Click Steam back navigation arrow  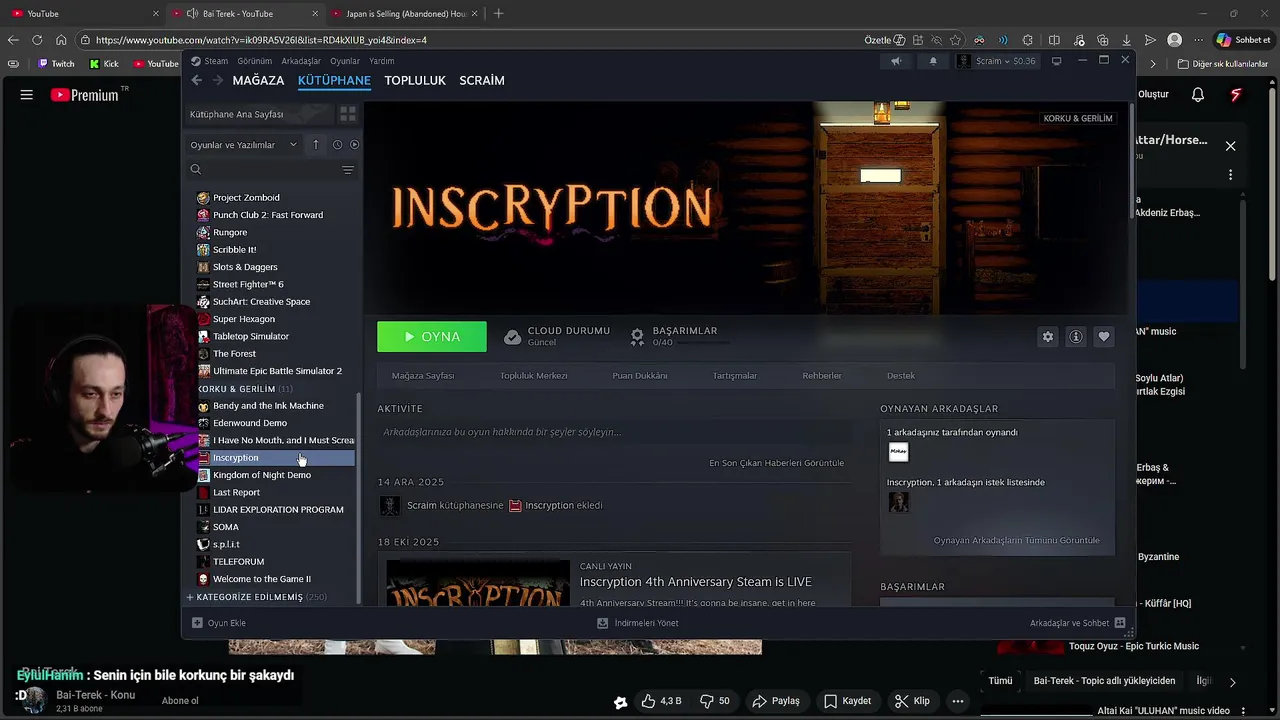tap(196, 81)
